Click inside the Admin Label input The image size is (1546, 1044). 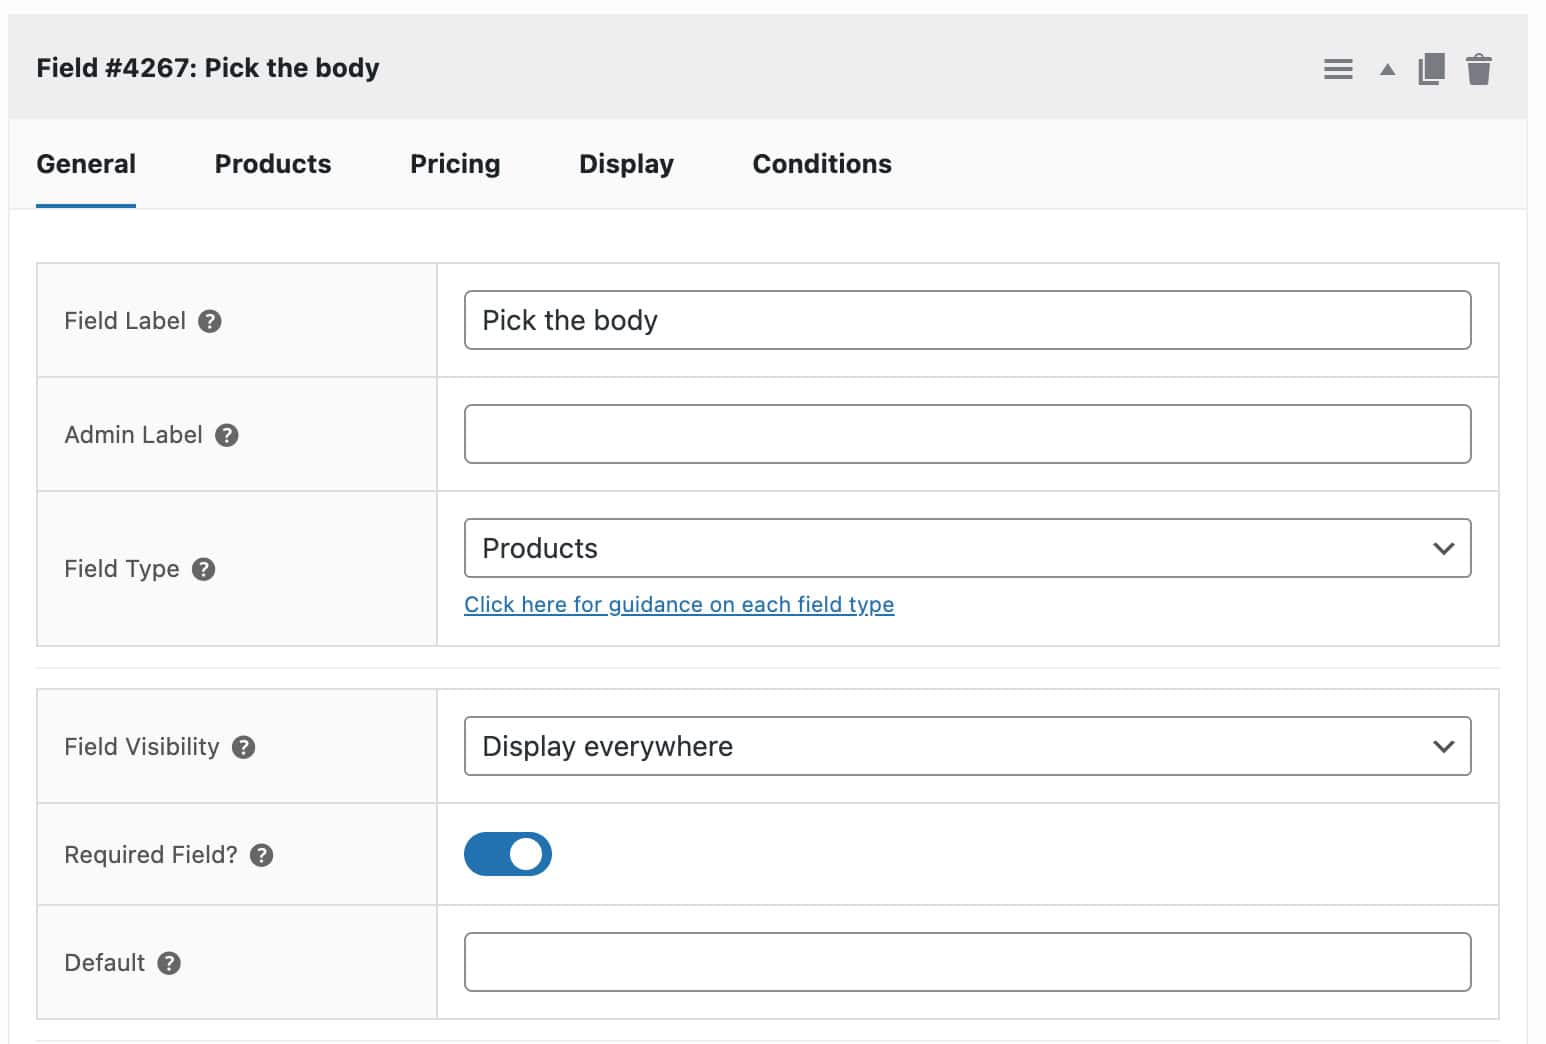coord(966,434)
